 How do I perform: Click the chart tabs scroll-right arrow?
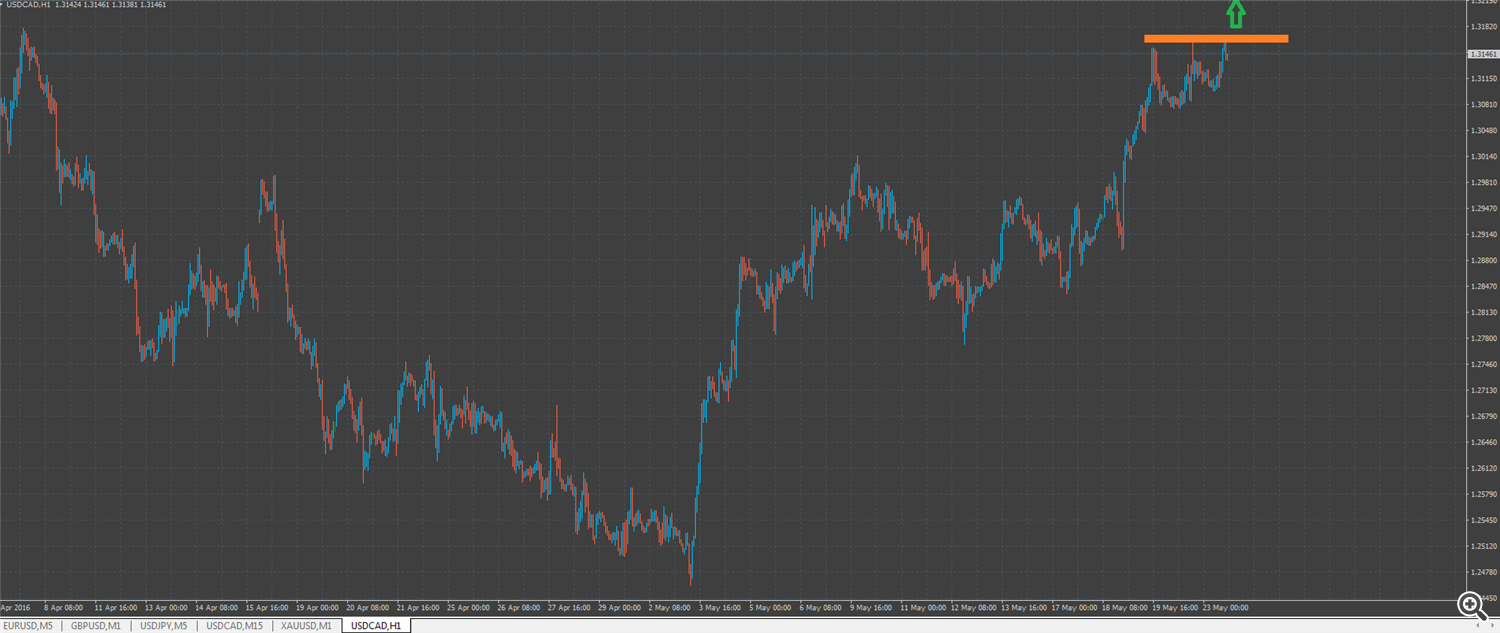1491,626
